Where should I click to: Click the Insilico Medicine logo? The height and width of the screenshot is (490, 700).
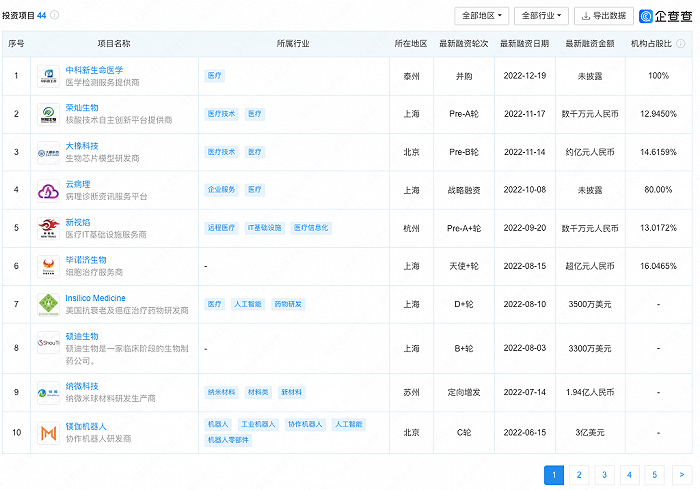(x=49, y=304)
